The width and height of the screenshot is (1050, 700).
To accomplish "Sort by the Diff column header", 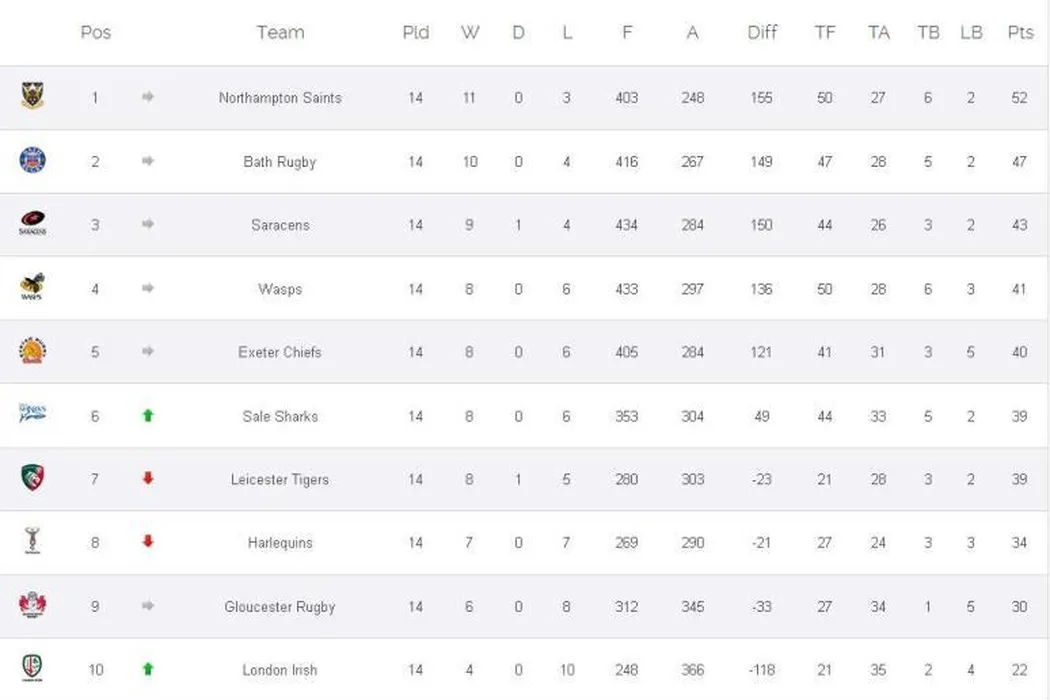I will coord(762,32).
